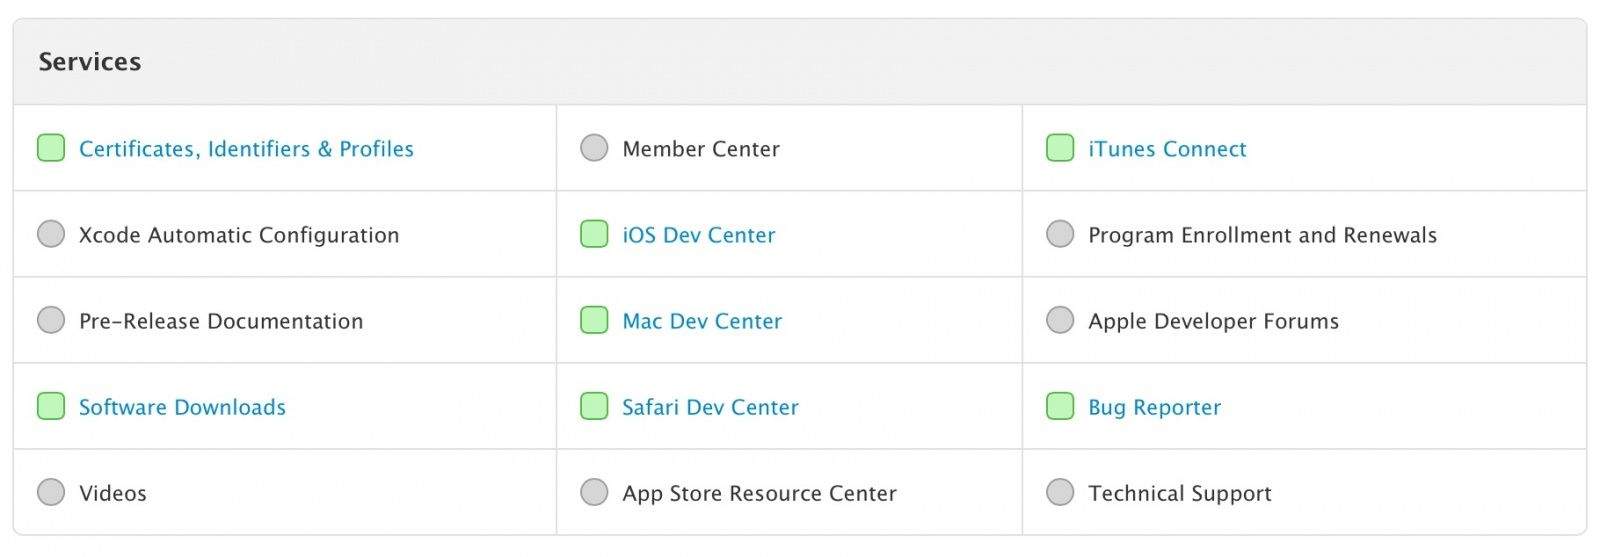Click the Services section header

(x=90, y=62)
